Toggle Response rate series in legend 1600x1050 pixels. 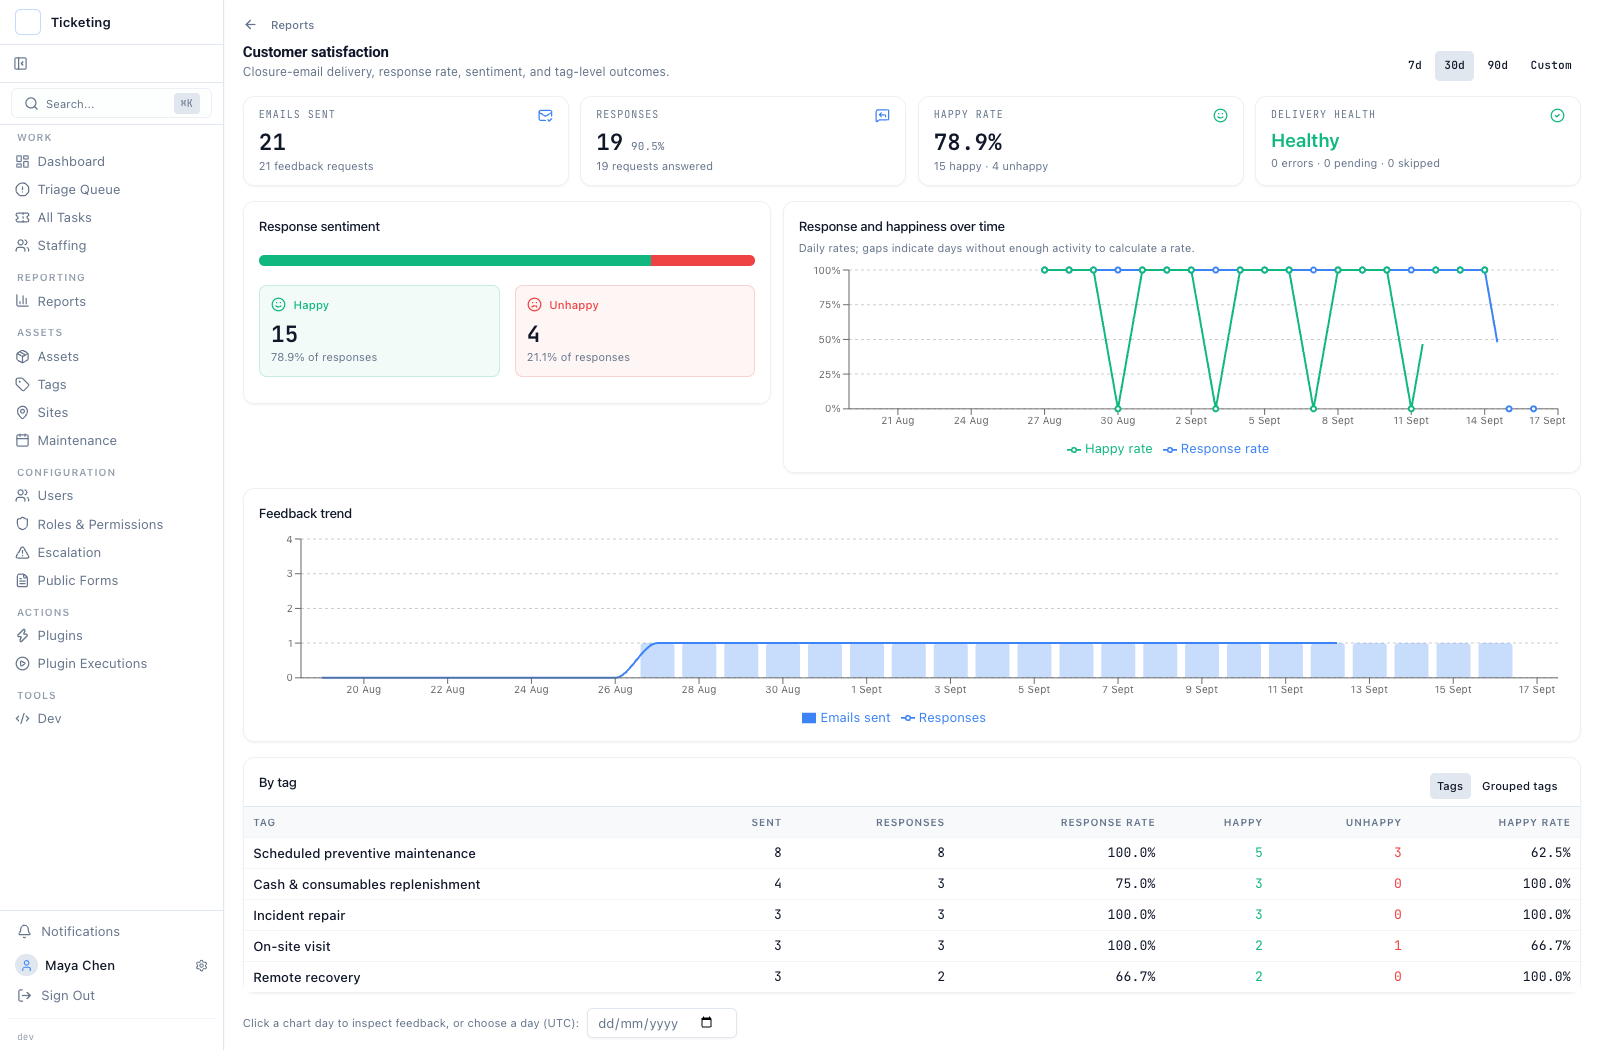(x=1216, y=450)
